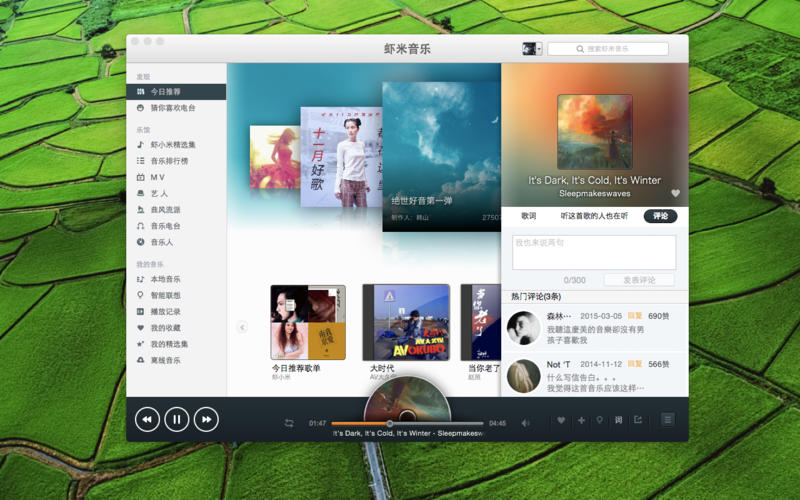This screenshot has height=500, width=800.
Task: Toggle repeat mode in player bar
Action: pos(289,423)
